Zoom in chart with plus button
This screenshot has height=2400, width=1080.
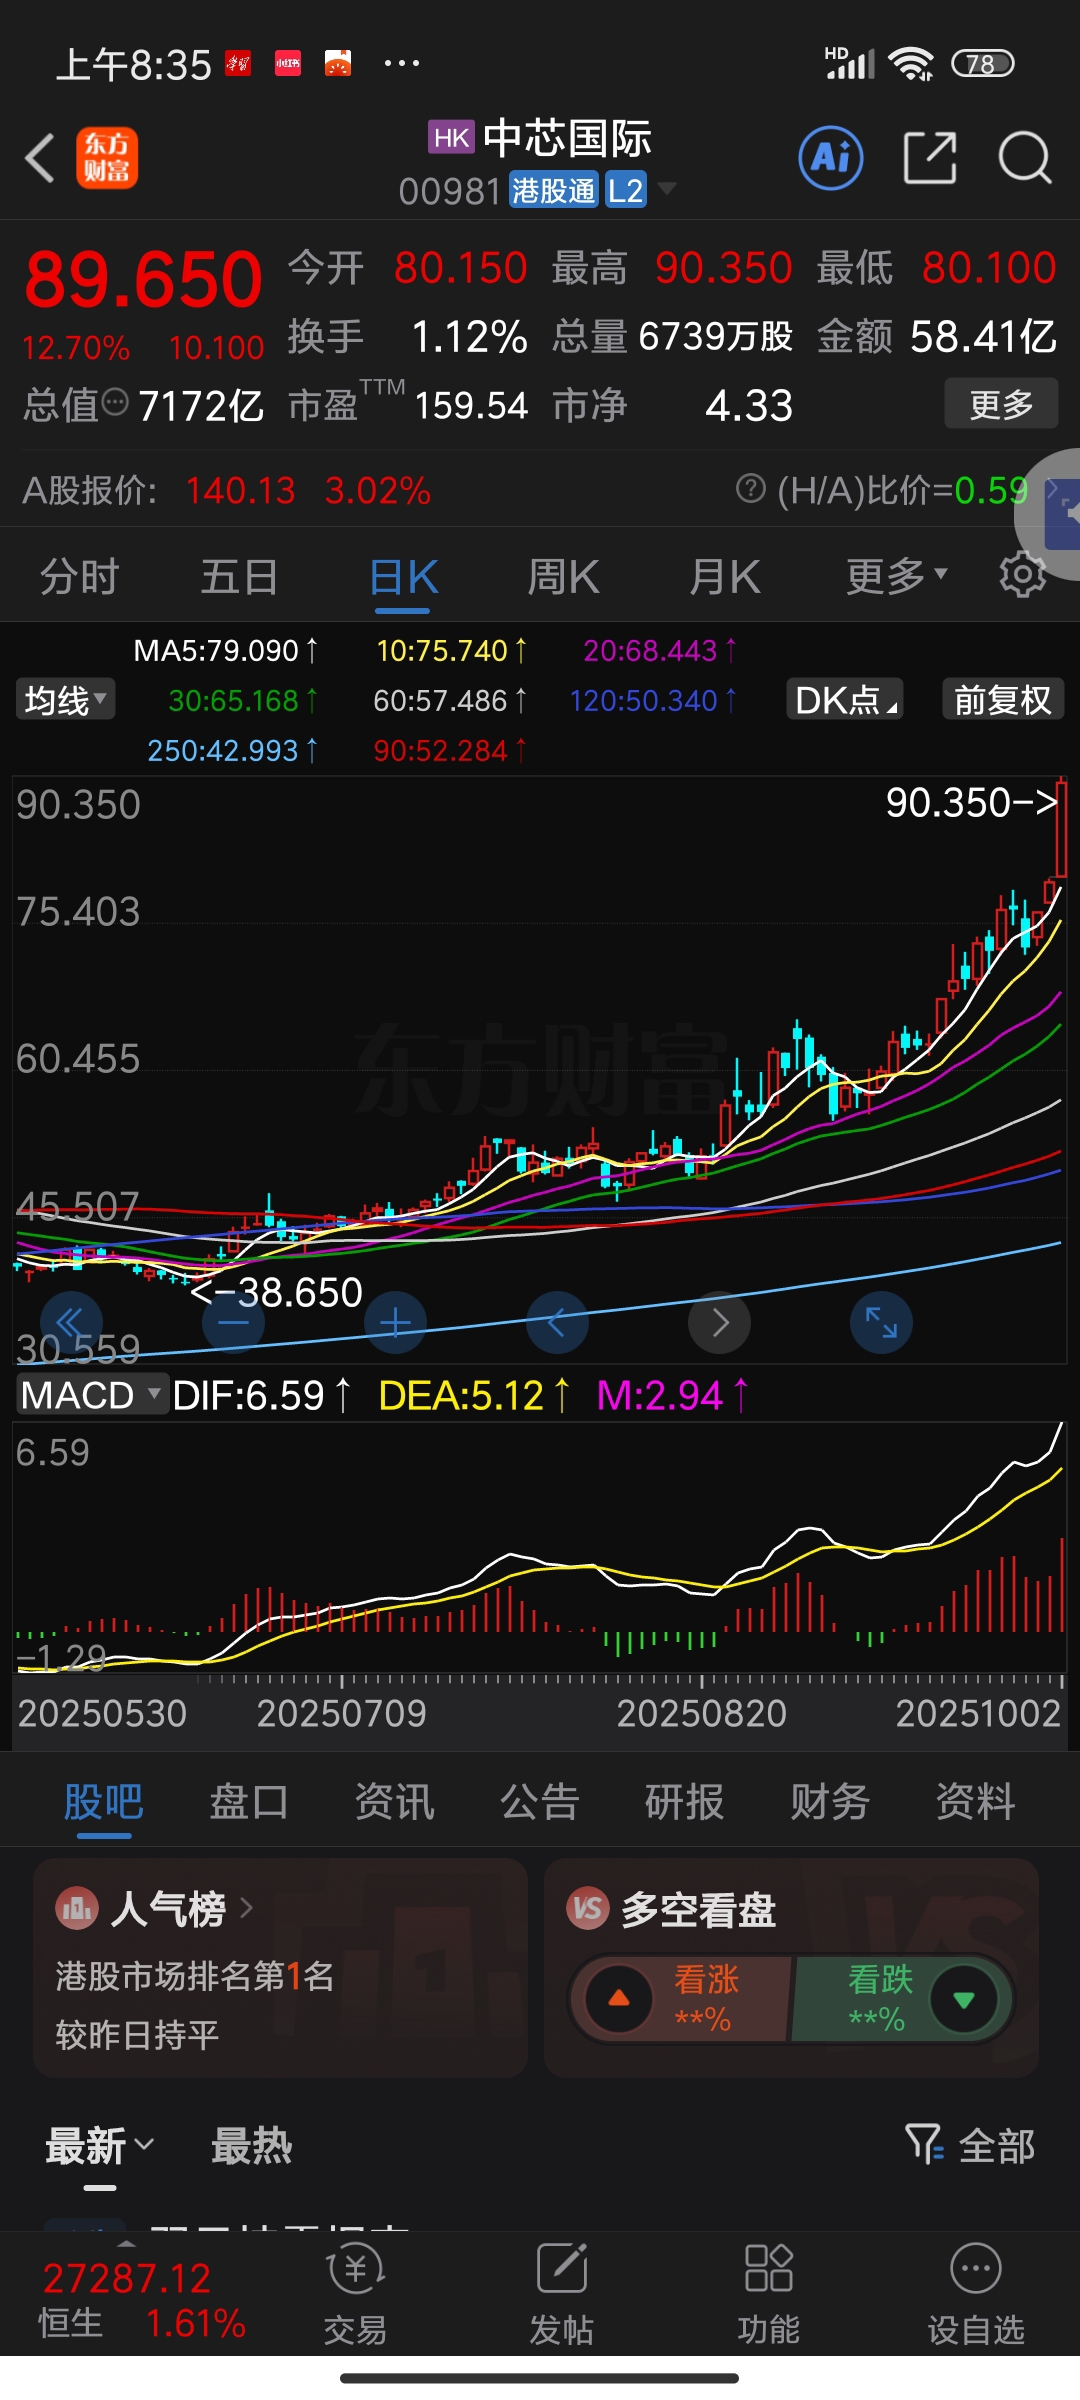(x=395, y=1323)
